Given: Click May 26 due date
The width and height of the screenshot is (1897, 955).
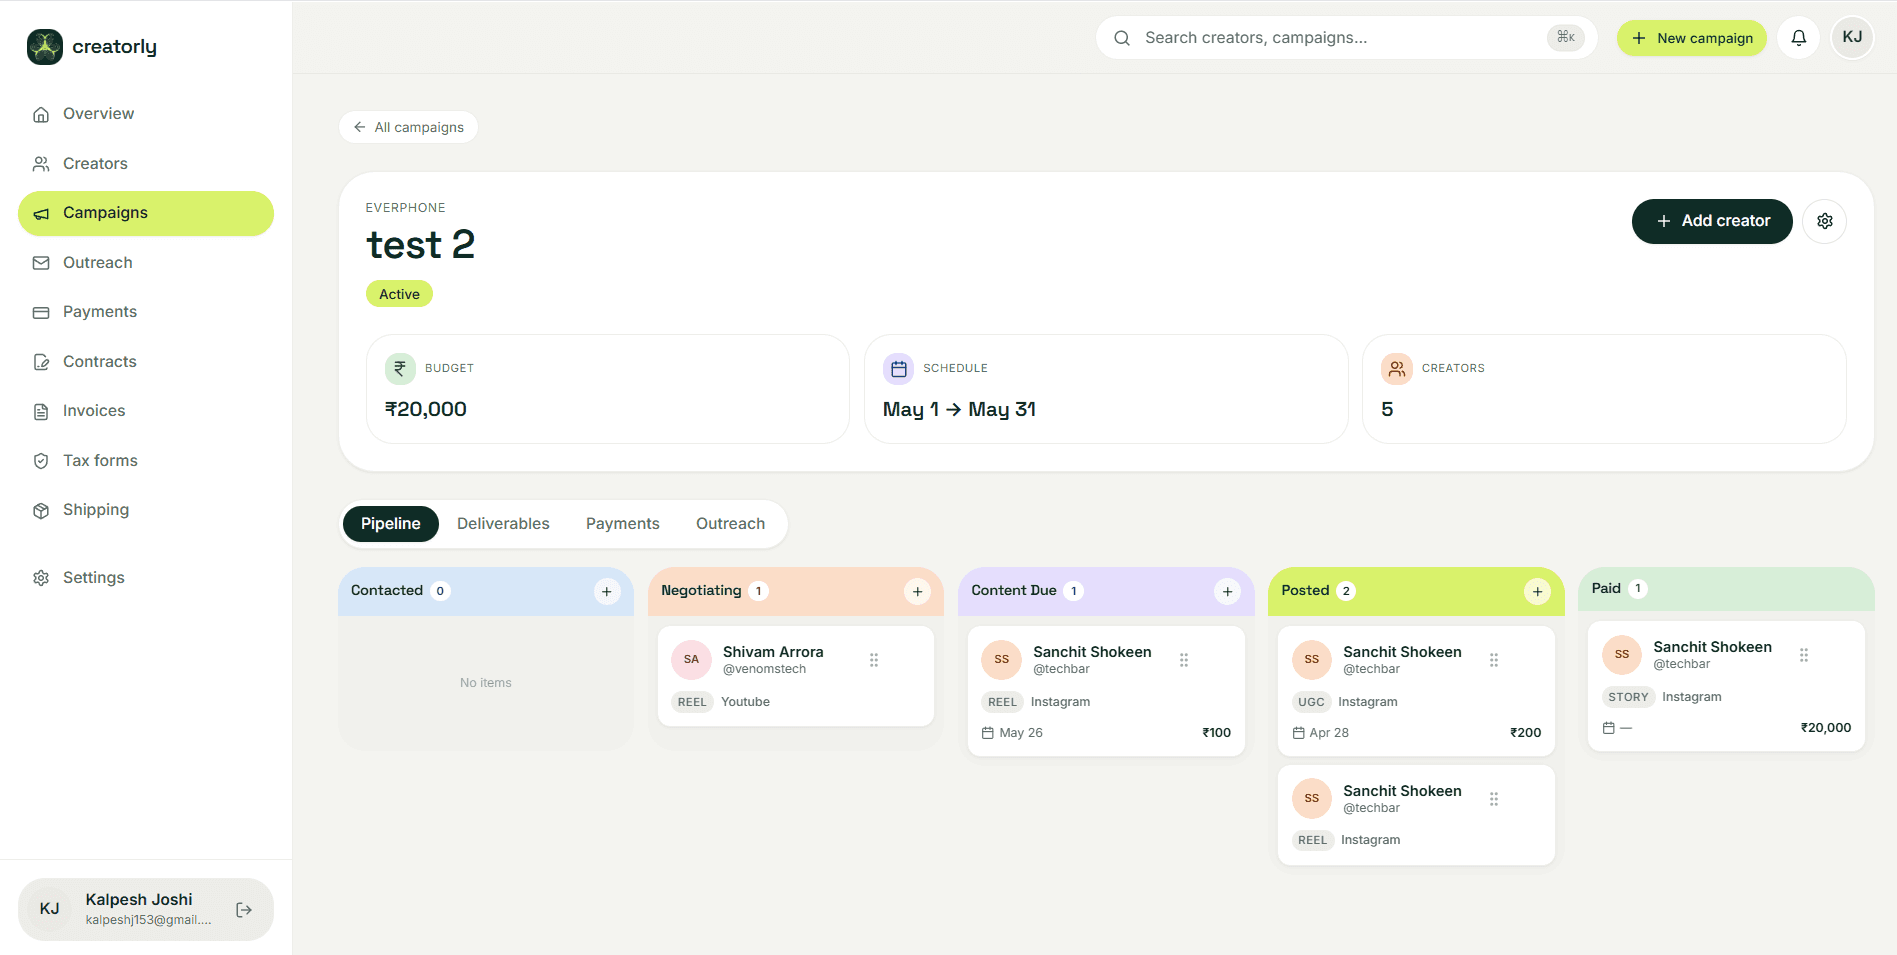Looking at the screenshot, I should point(1012,733).
